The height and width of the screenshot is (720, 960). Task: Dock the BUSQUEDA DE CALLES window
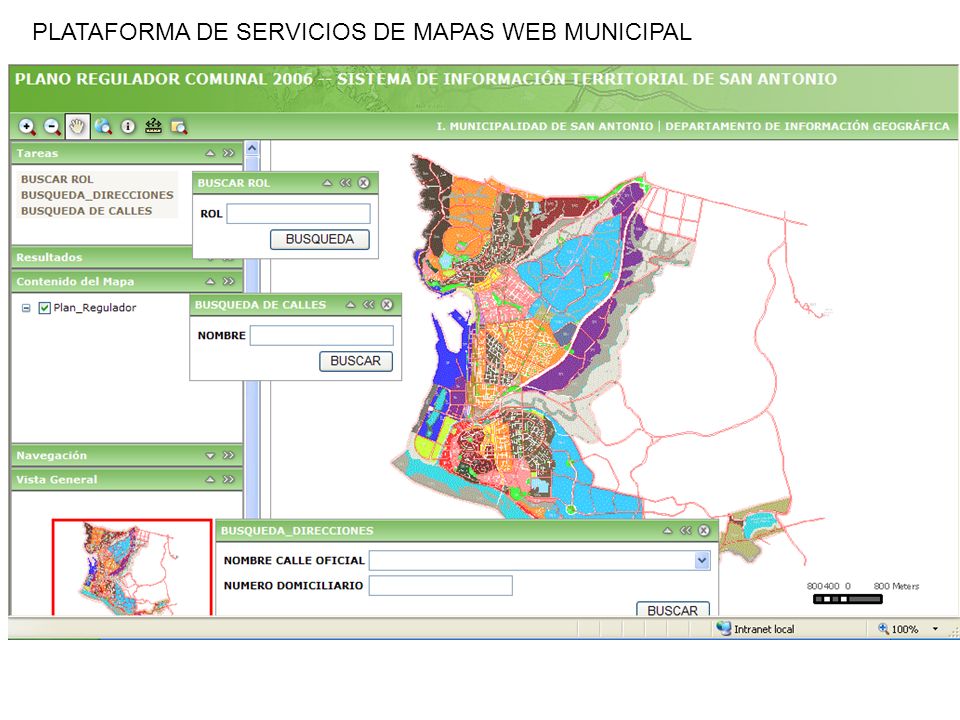(x=368, y=304)
